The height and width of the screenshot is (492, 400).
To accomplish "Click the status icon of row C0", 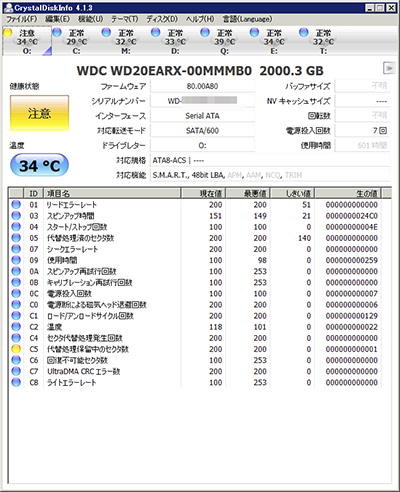I will tap(16, 305).
